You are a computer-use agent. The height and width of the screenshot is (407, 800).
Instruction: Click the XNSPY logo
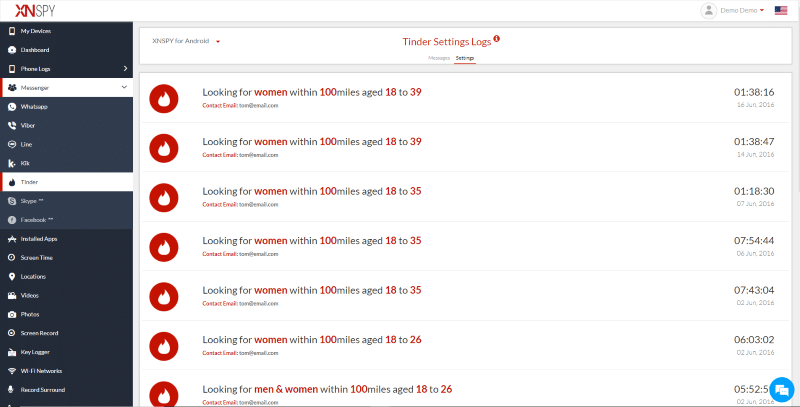pyautogui.click(x=35, y=11)
